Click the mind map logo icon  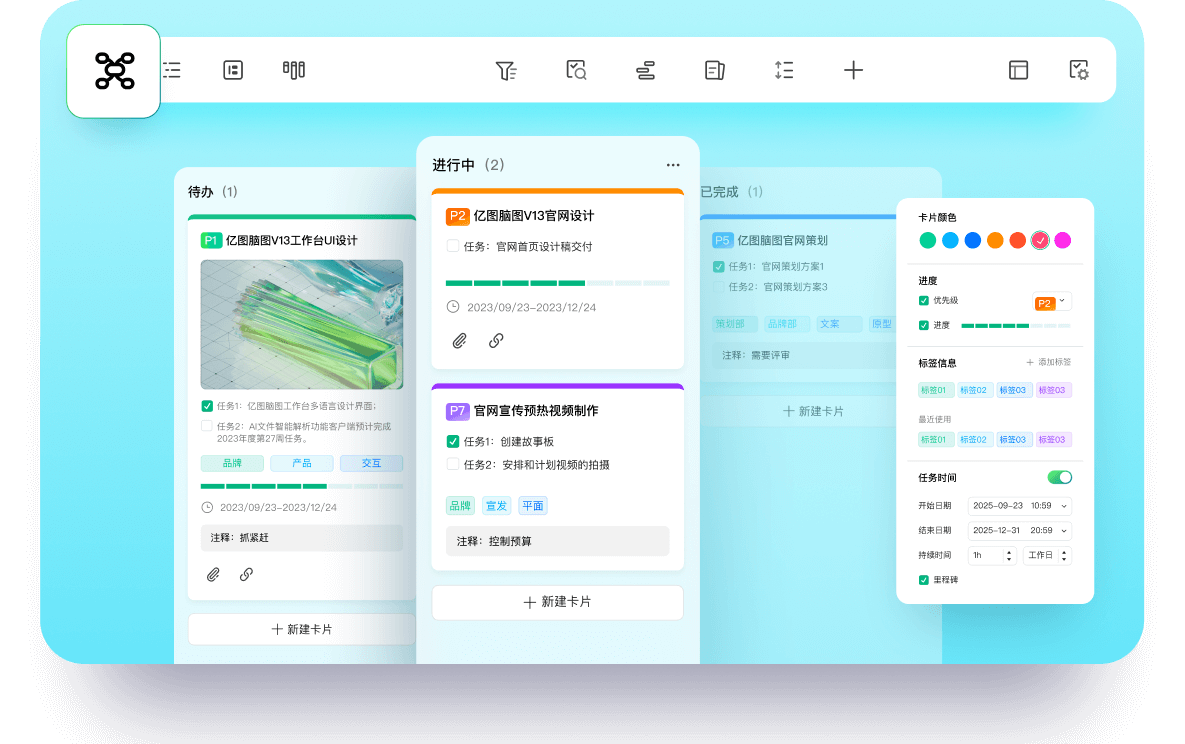114,71
